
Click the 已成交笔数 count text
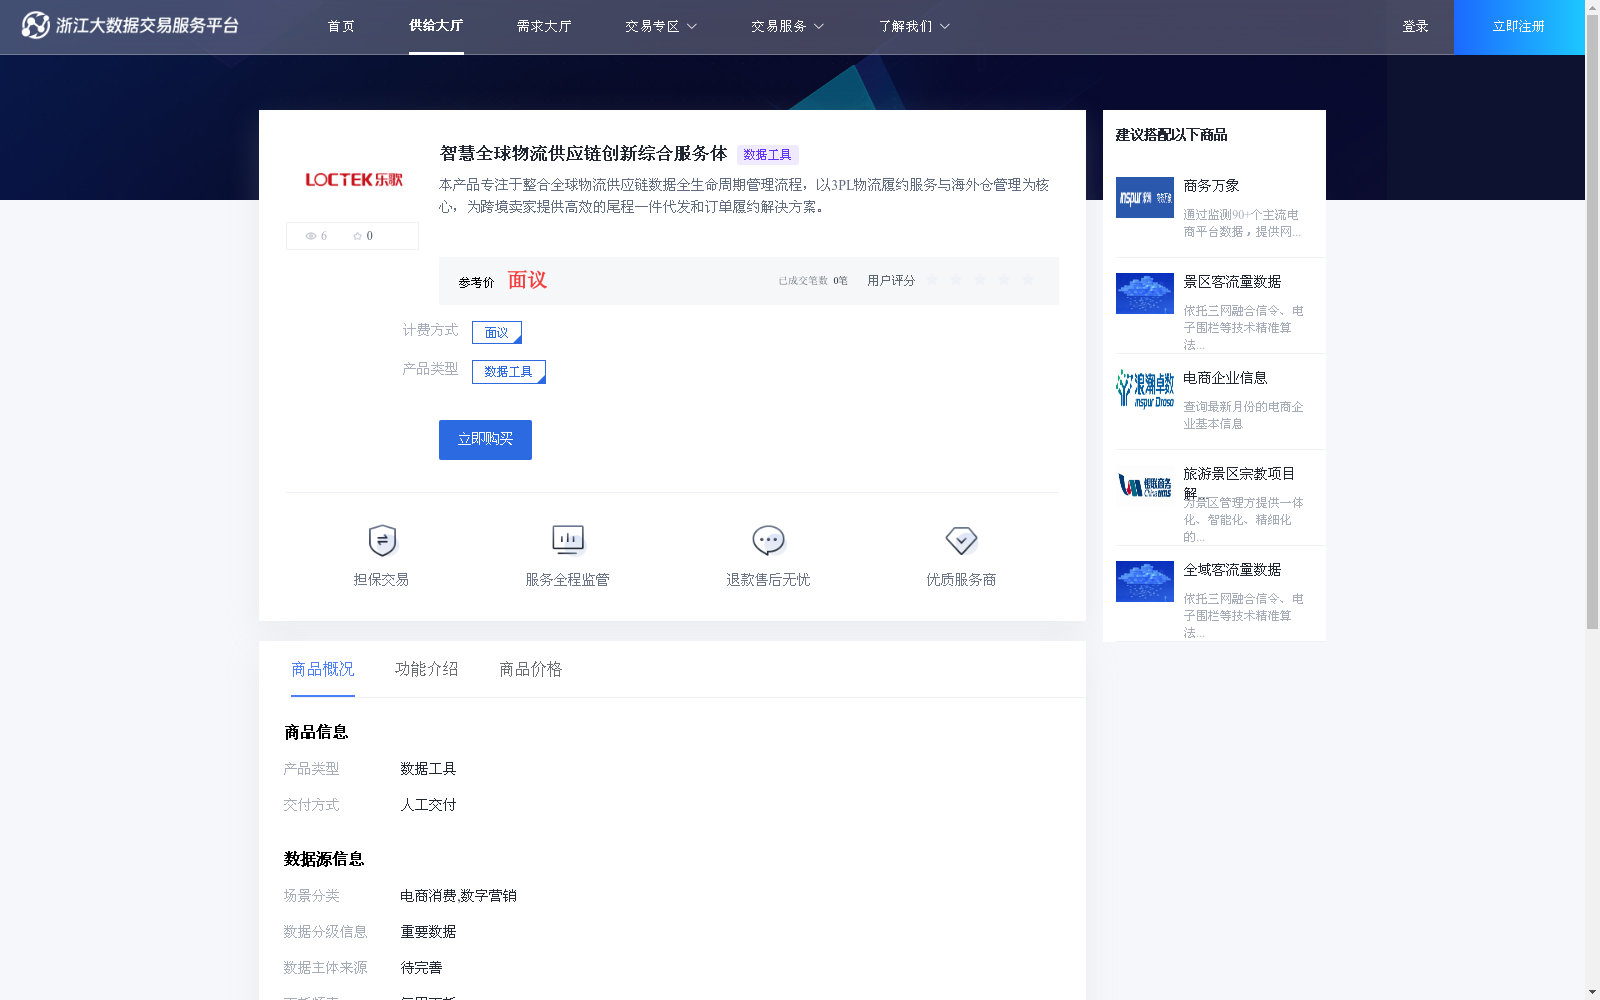point(813,281)
